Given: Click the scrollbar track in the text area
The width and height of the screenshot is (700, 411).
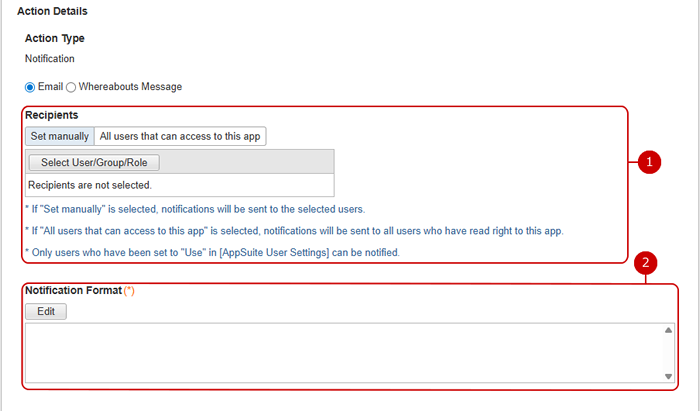Looking at the screenshot, I should tap(668, 353).
